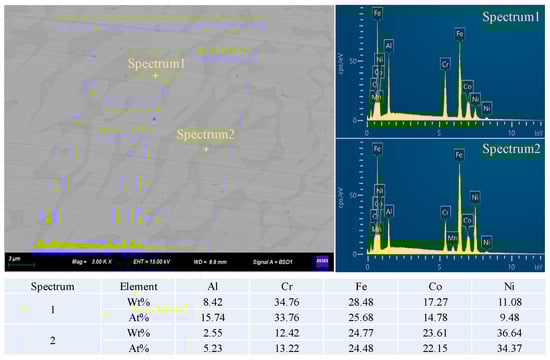
Task: Click the Spectrum1 crosshair marker on SEM image
Action: [155, 75]
